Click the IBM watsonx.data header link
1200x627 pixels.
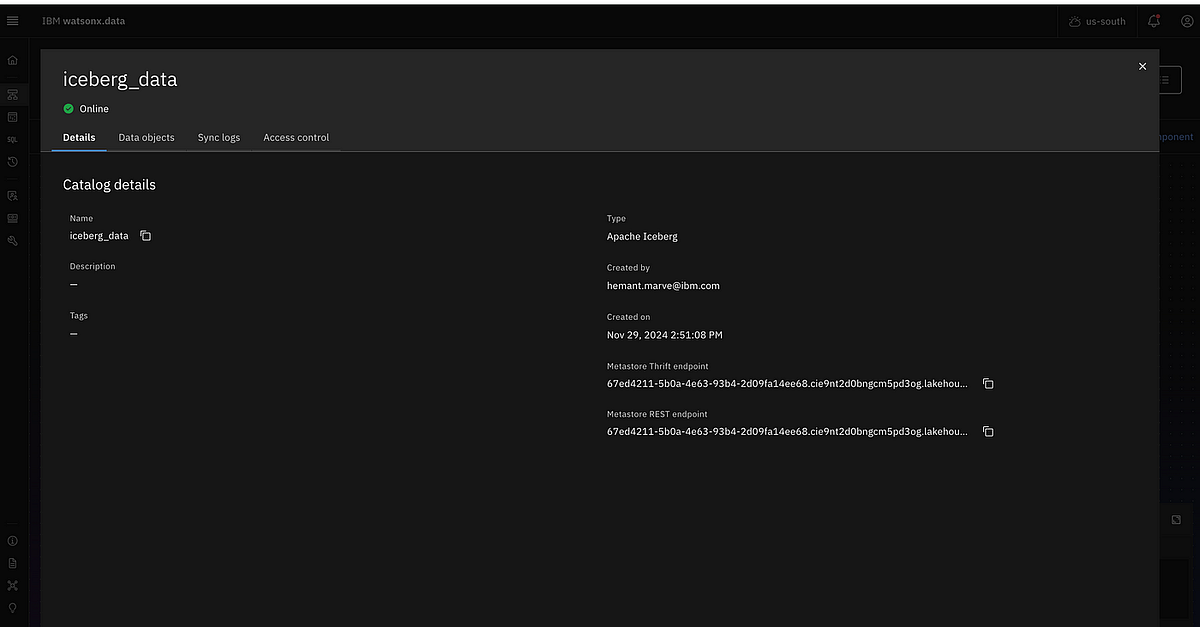[x=84, y=20]
